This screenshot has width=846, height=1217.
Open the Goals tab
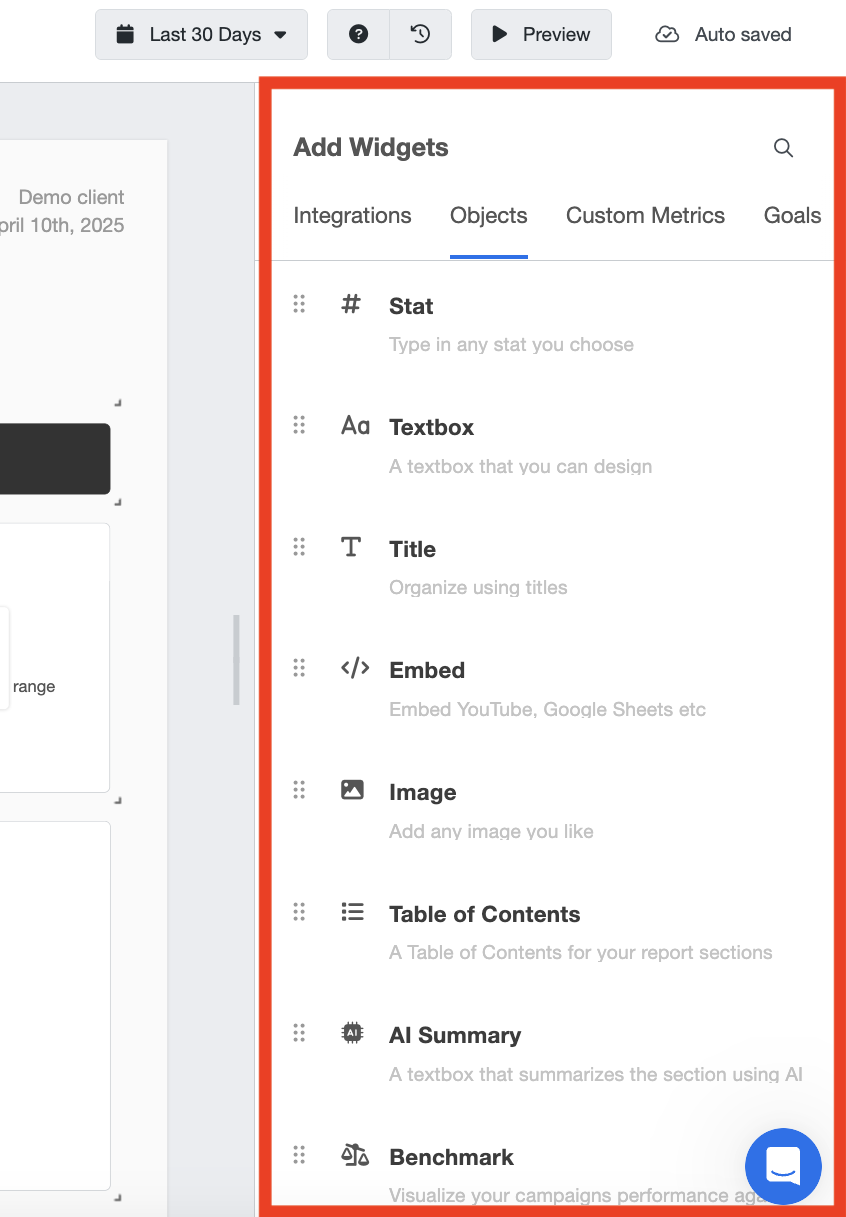(792, 215)
